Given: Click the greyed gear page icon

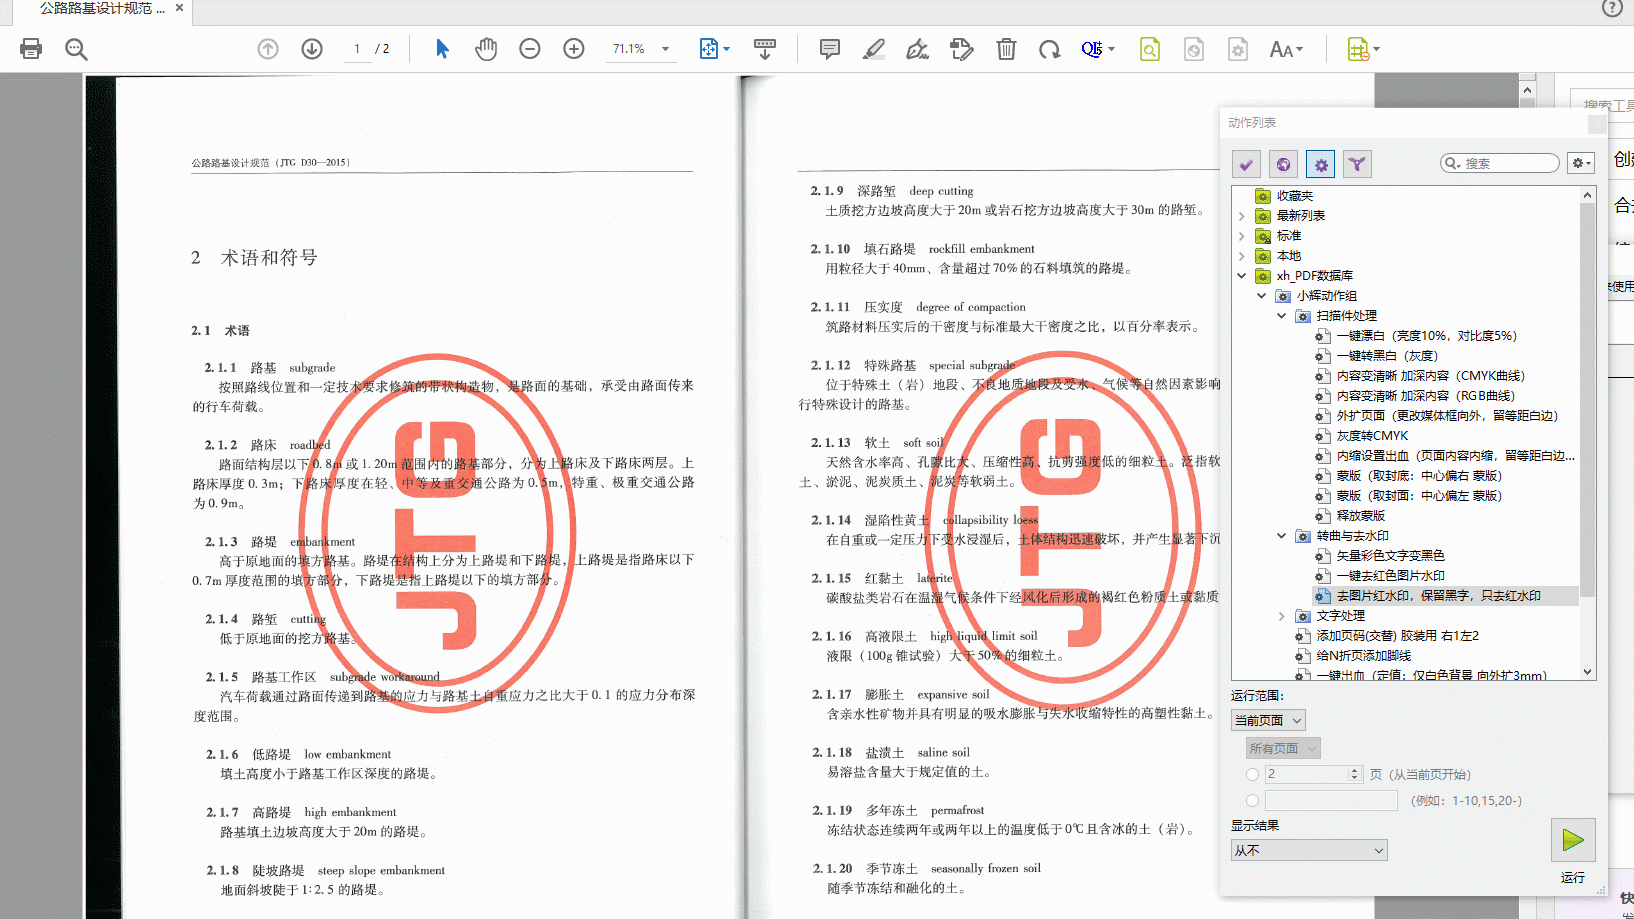Looking at the screenshot, I should click(1238, 48).
